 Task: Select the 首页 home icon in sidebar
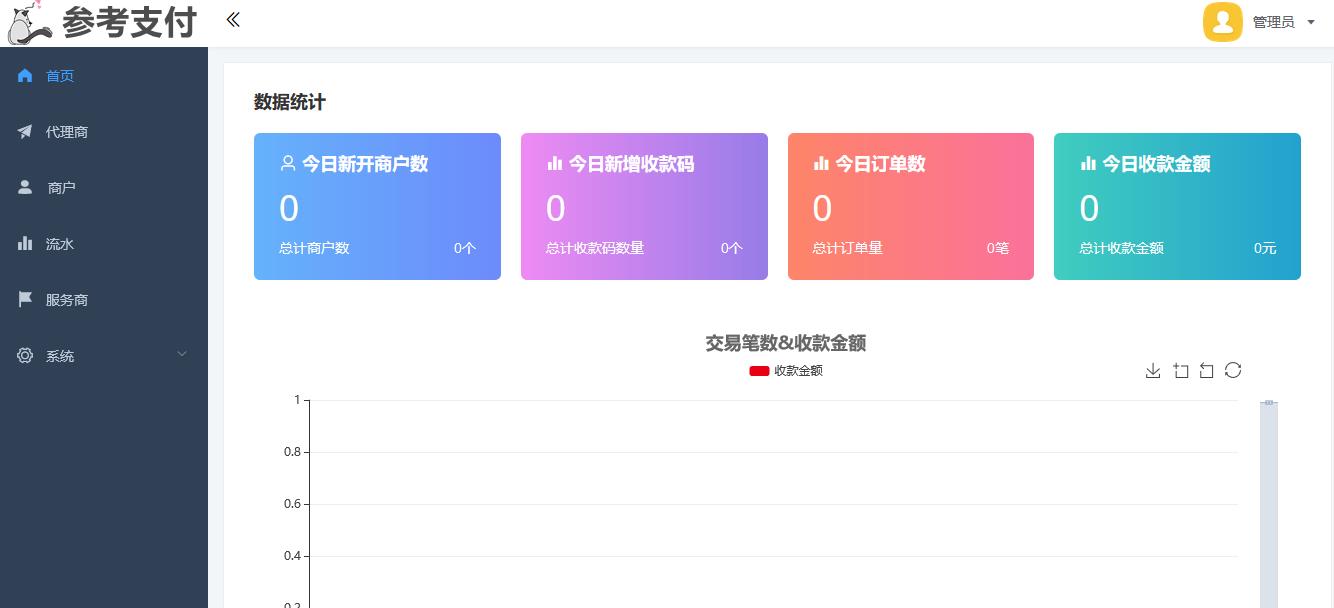(x=25, y=75)
